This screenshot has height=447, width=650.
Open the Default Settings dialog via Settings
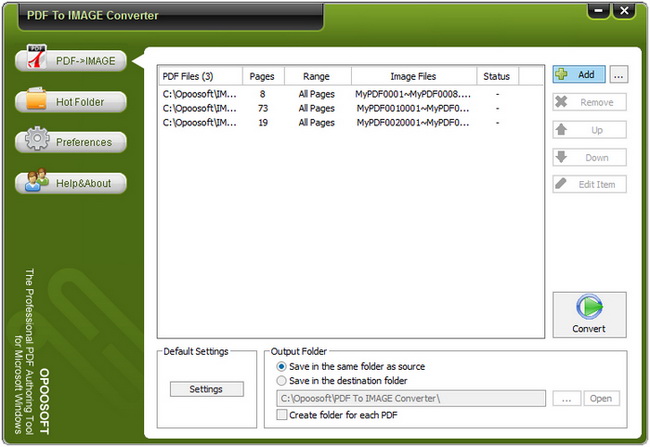point(205,389)
